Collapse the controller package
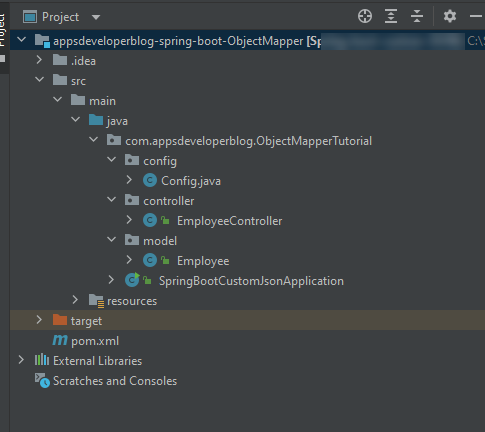Image resolution: width=485 pixels, height=432 pixels. pyautogui.click(x=112, y=200)
